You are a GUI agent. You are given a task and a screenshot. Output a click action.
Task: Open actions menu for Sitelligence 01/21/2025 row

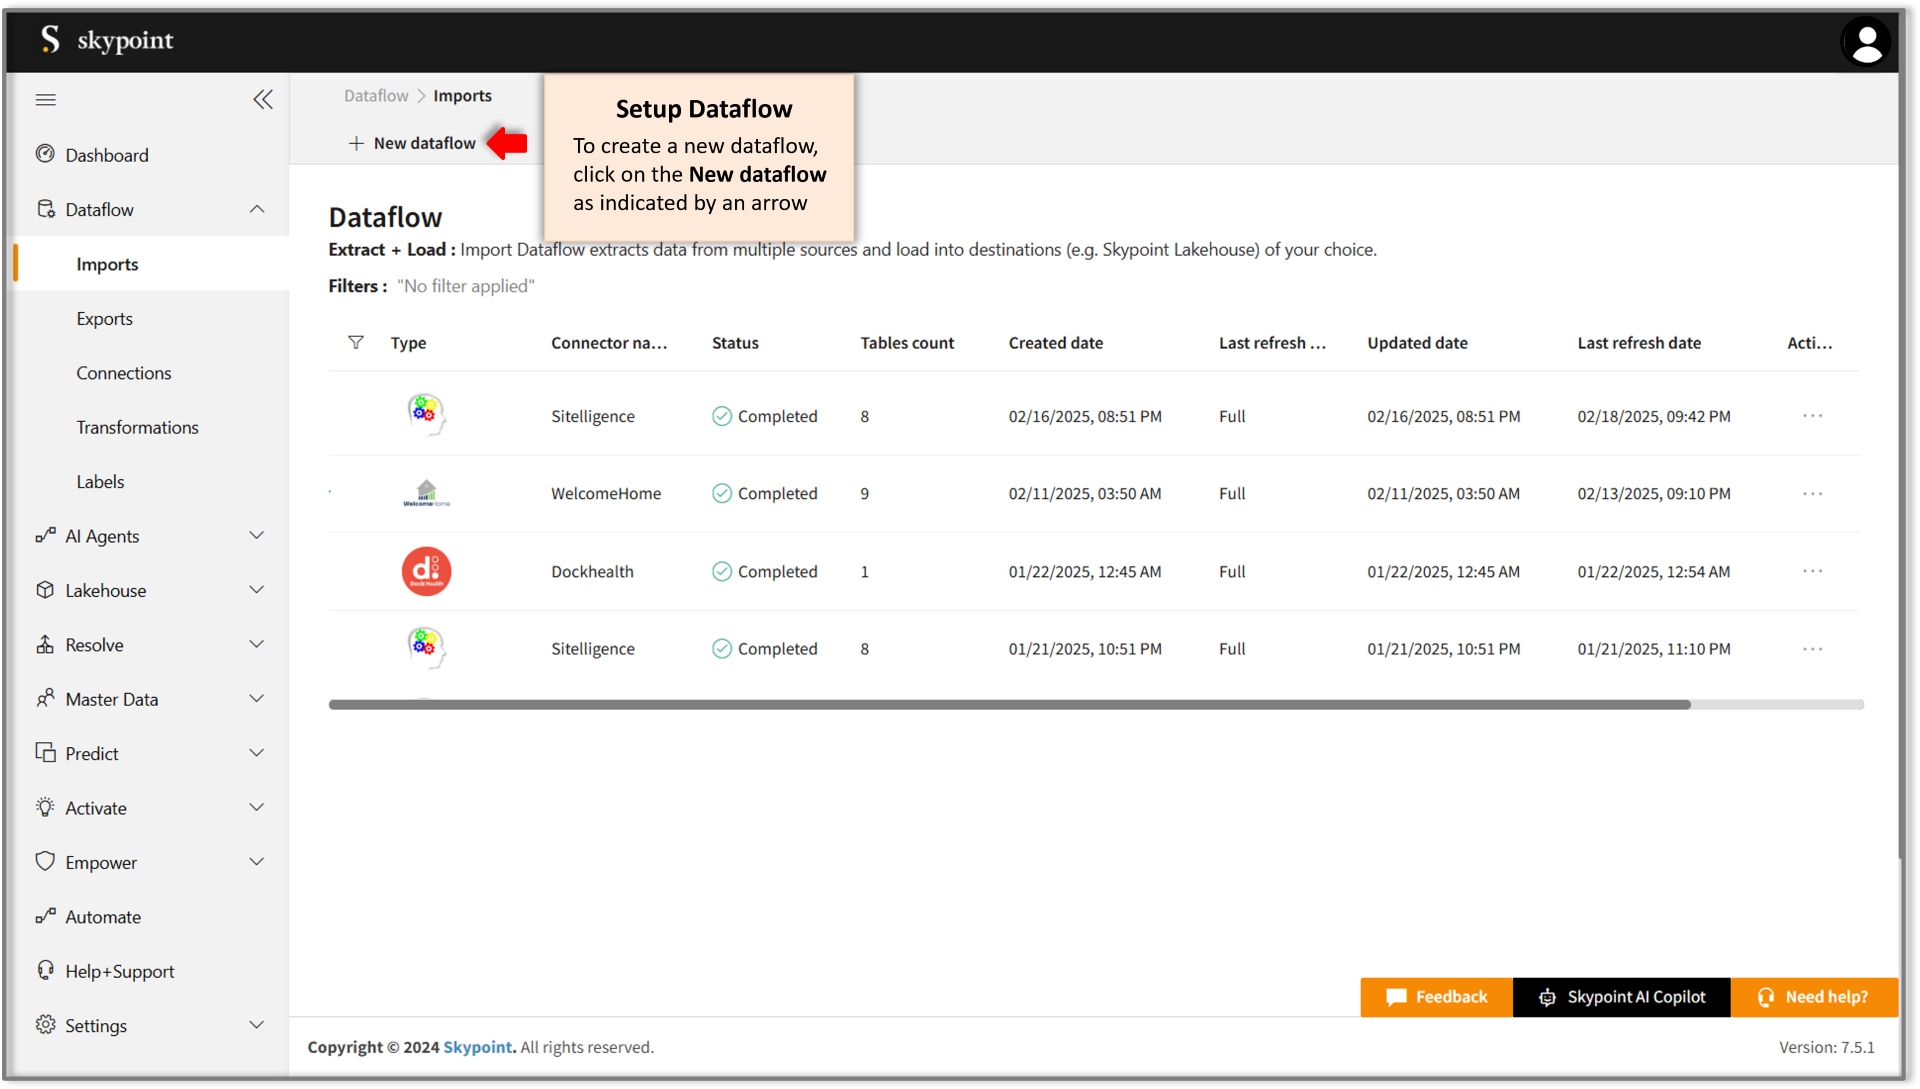[x=1812, y=649]
